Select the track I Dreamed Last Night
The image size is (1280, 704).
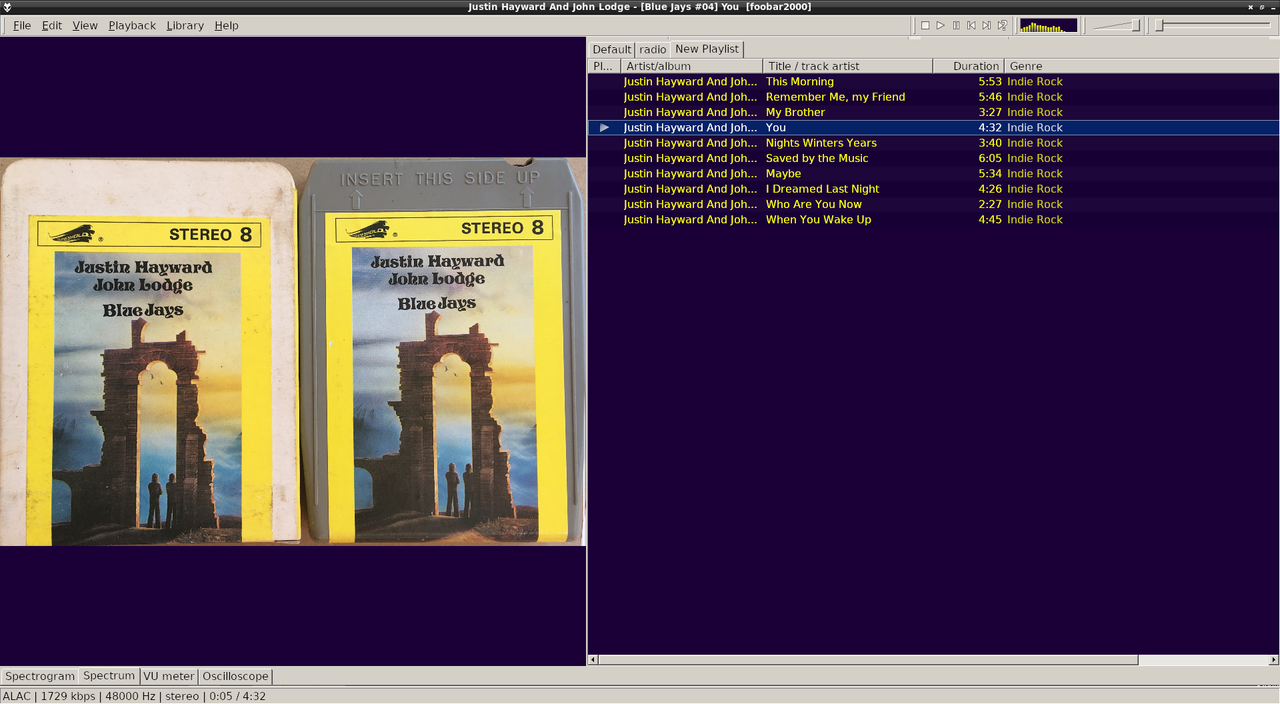click(x=933, y=188)
